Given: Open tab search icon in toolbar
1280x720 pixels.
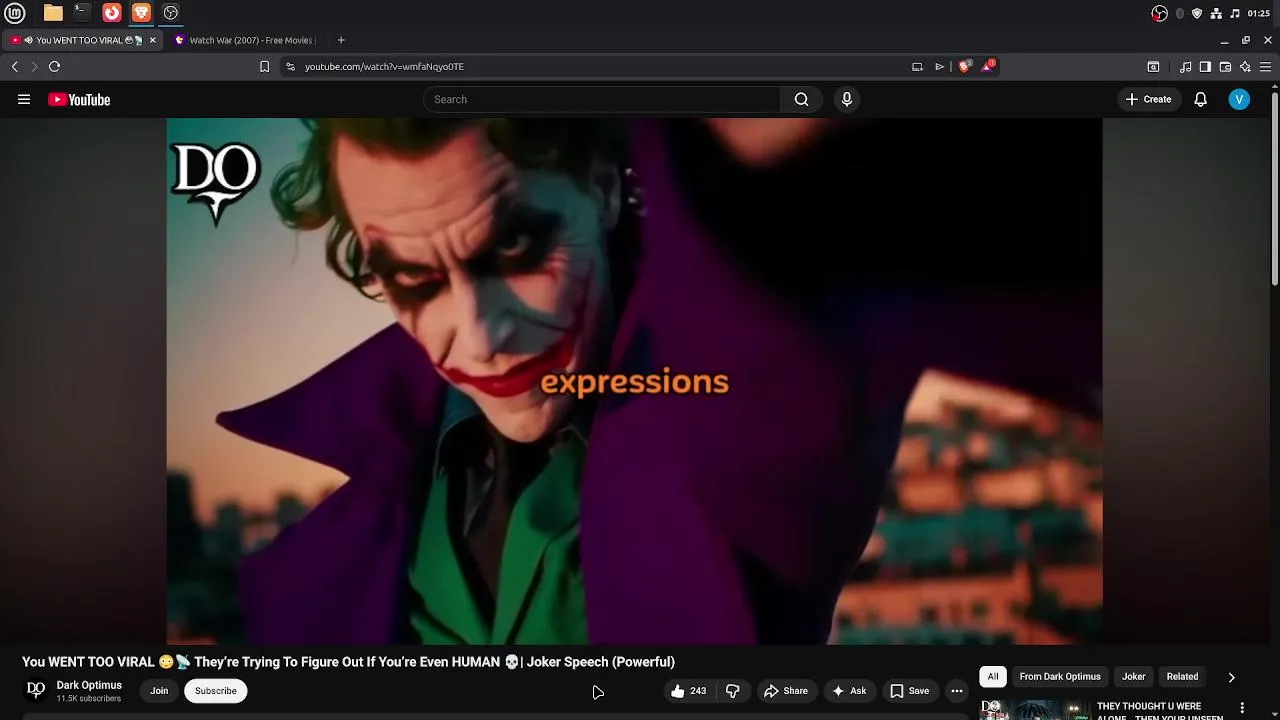Looking at the screenshot, I should coord(1153,66).
